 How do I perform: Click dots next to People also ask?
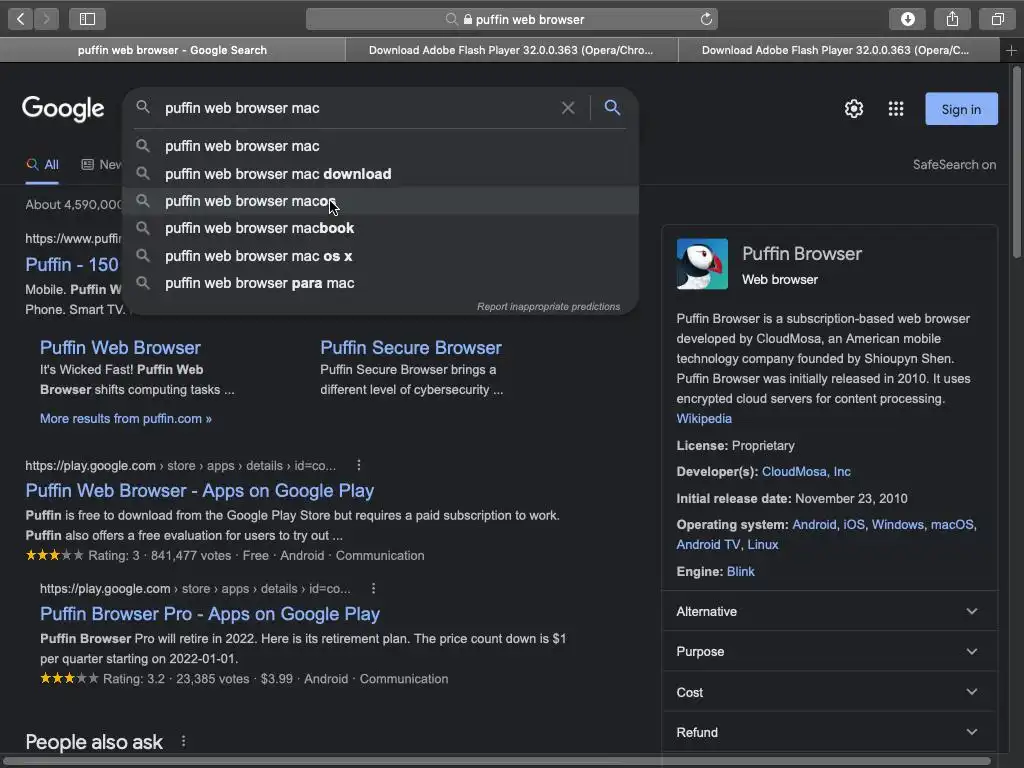[184, 741]
